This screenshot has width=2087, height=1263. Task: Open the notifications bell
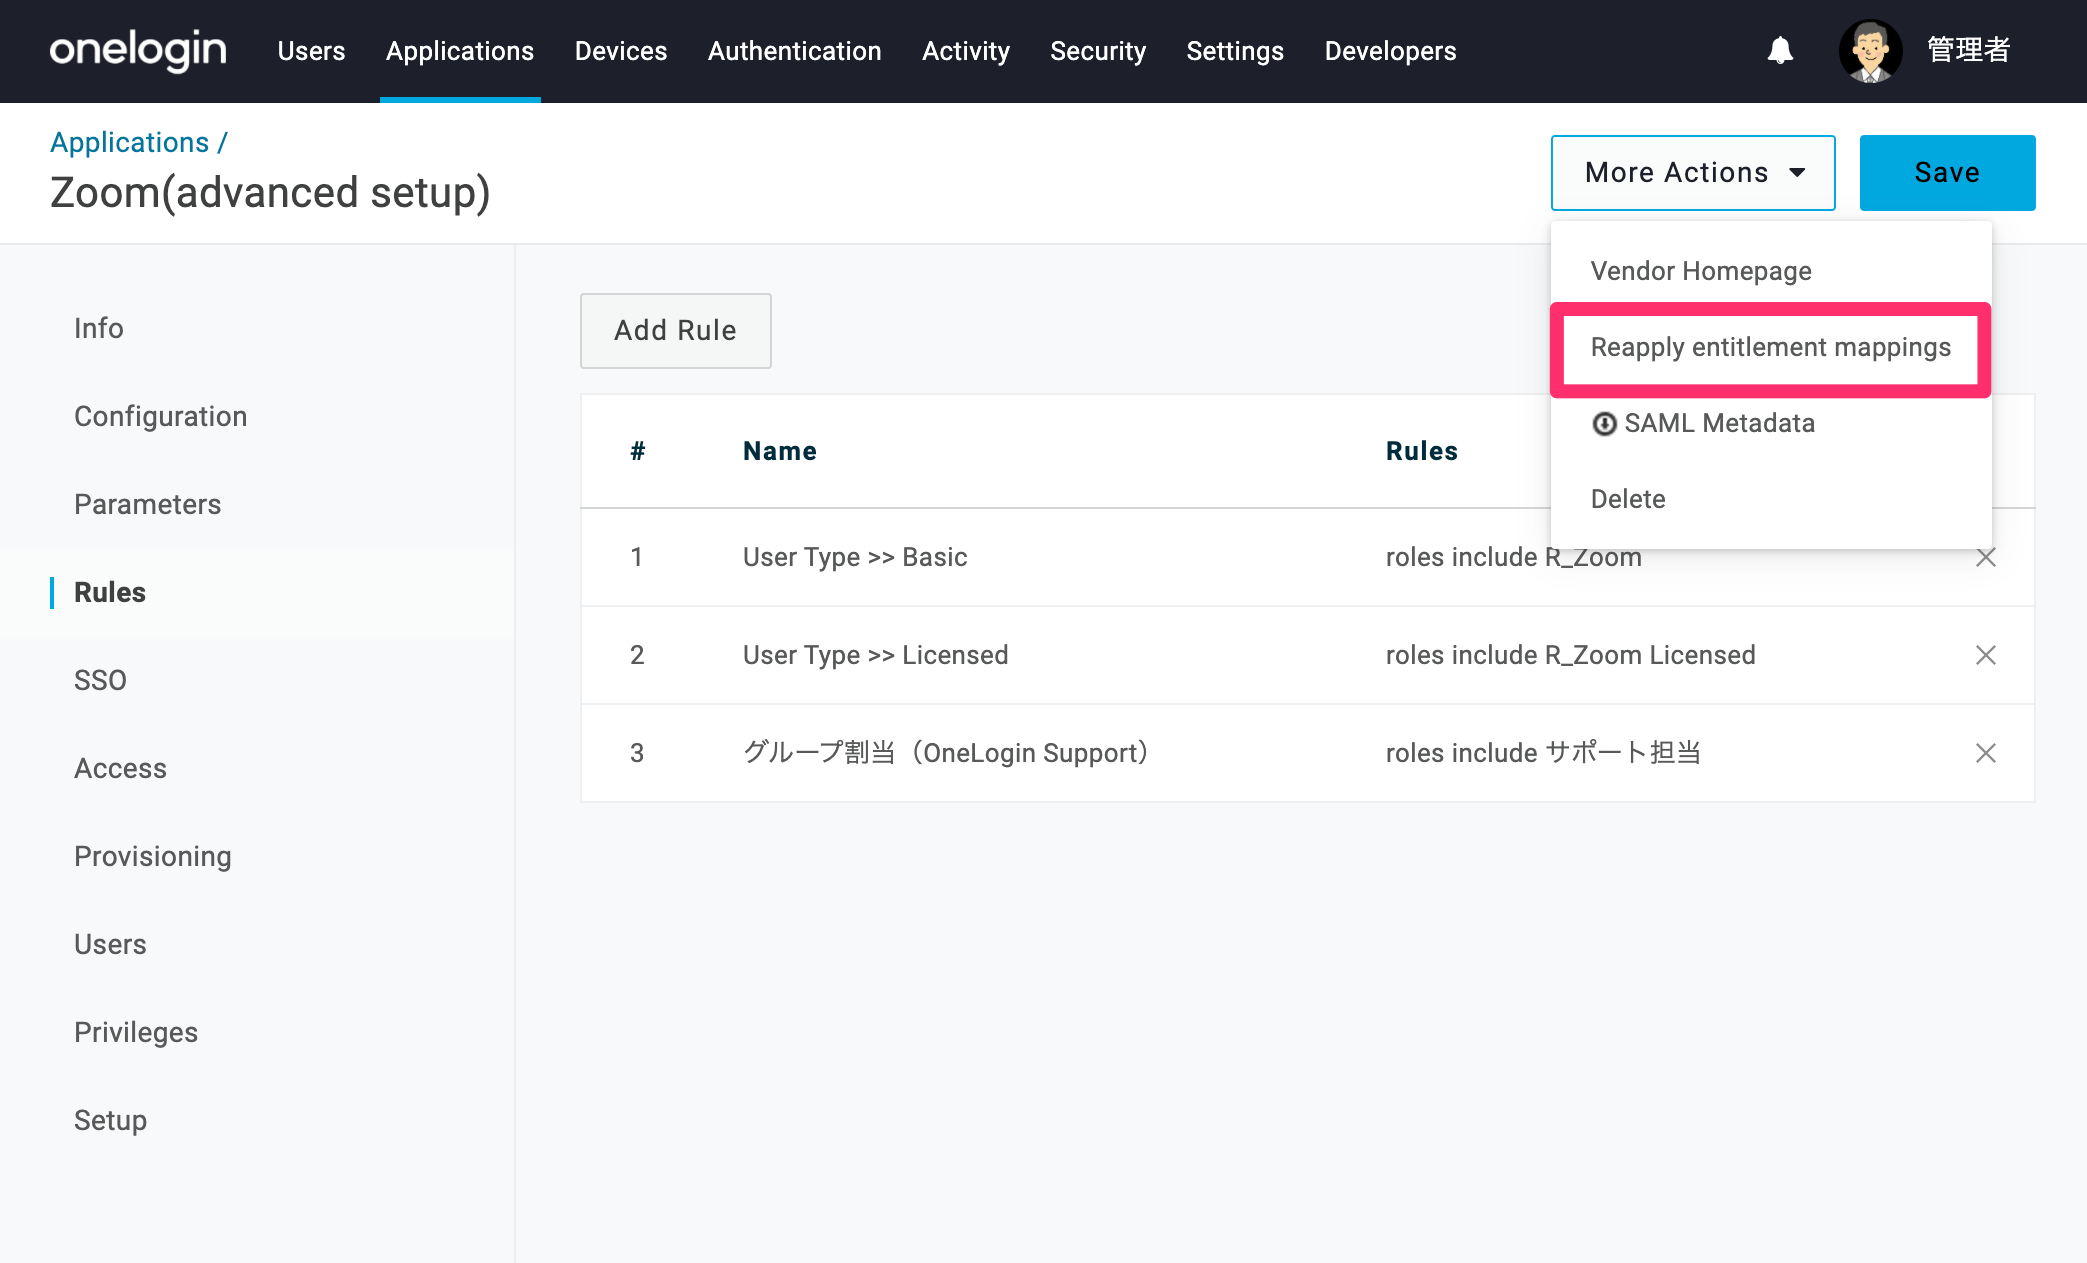(1780, 50)
